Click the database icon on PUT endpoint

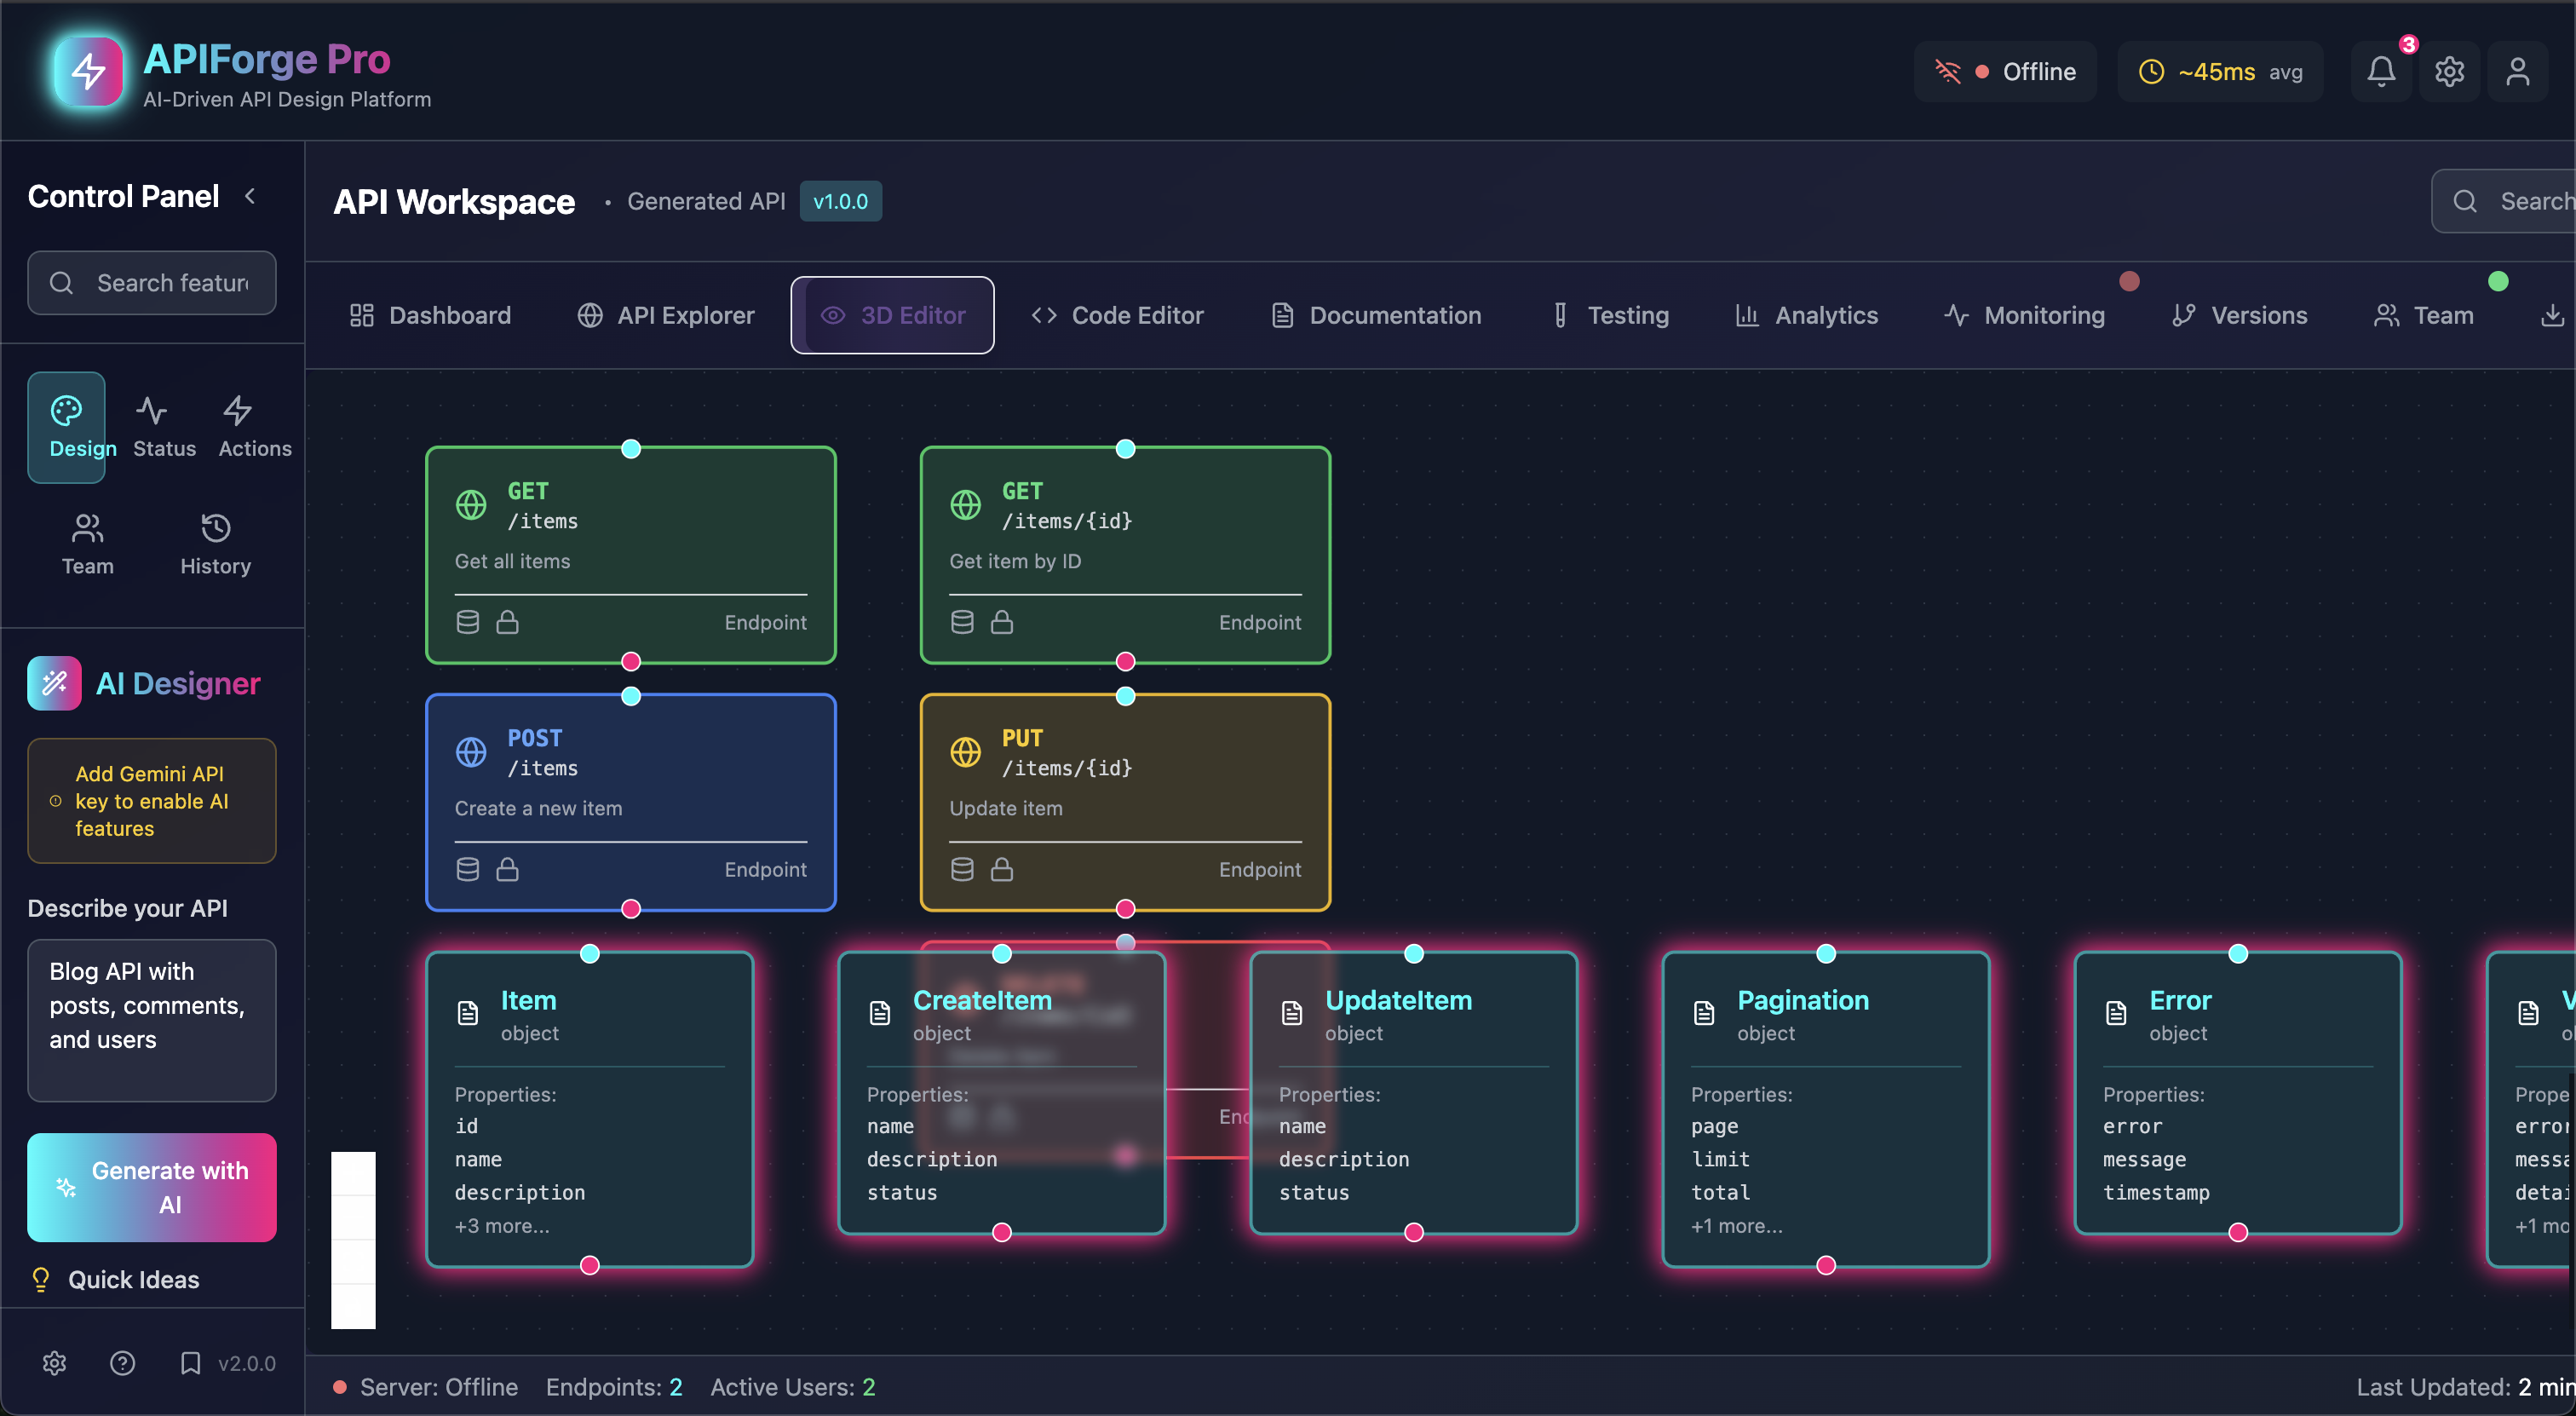point(962,869)
